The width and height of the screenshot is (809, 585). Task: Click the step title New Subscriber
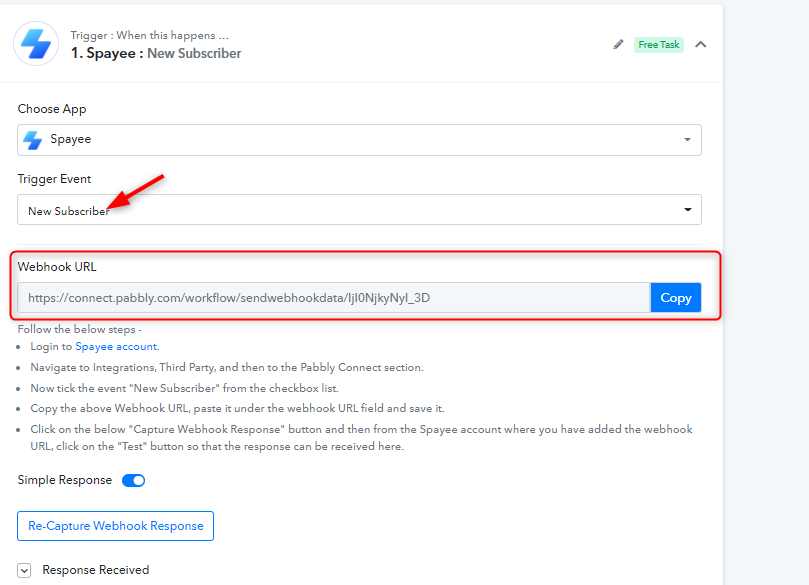pyautogui.click(x=194, y=53)
